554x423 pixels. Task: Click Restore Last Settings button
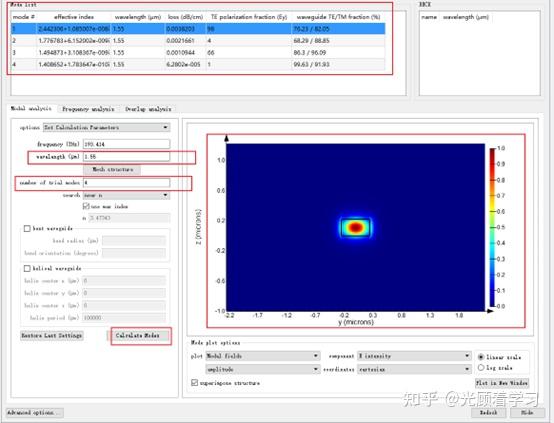point(52,335)
